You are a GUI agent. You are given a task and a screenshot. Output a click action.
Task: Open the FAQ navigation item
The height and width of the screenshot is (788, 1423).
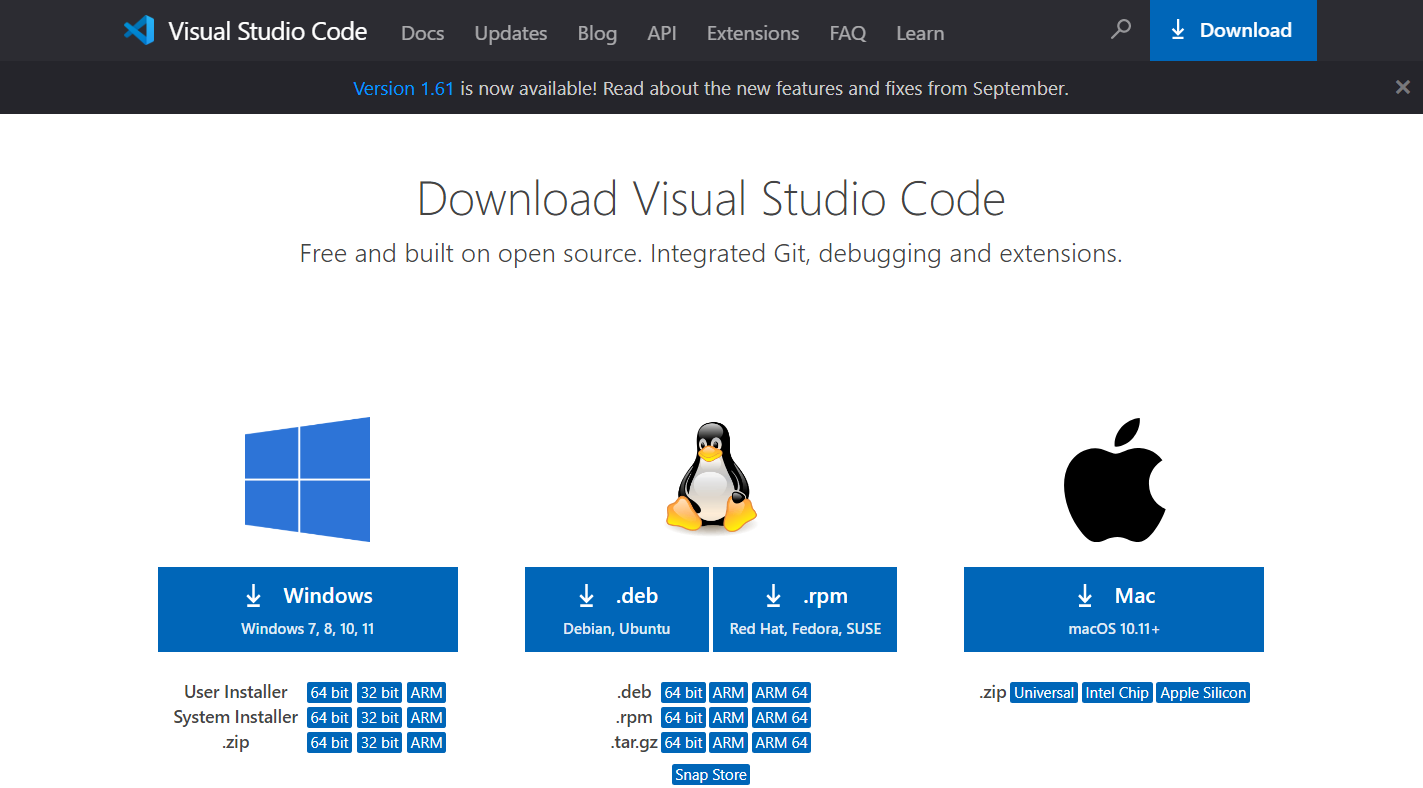(848, 33)
